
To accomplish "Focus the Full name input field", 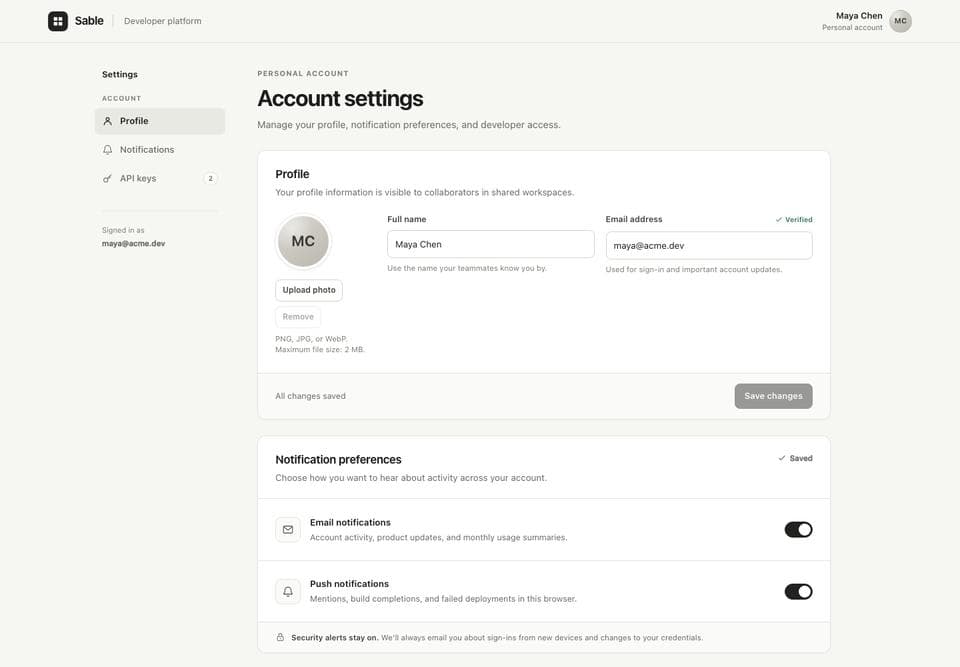I will [490, 244].
